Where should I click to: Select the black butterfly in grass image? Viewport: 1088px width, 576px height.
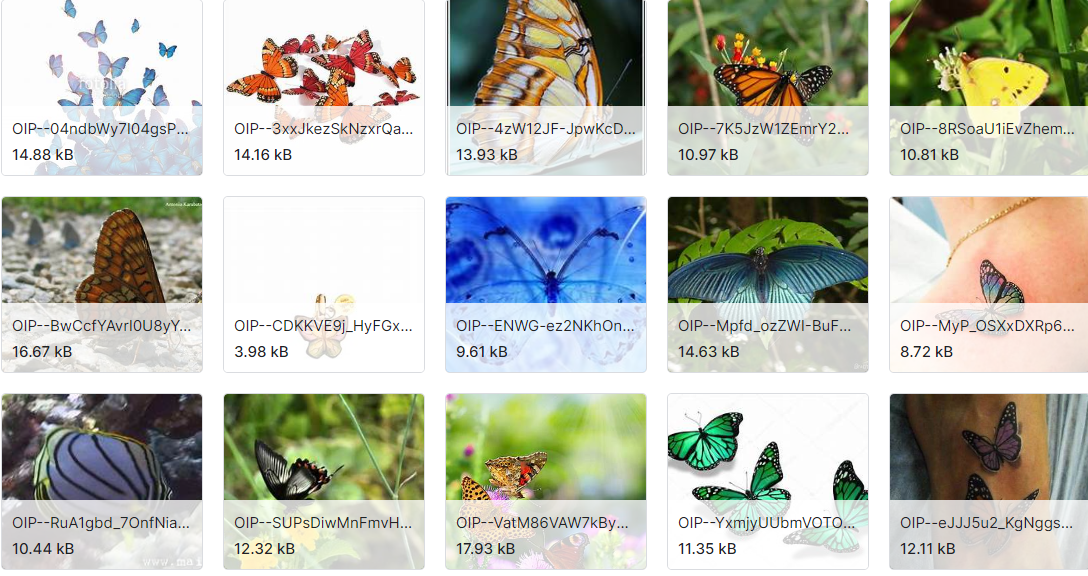pos(324,482)
